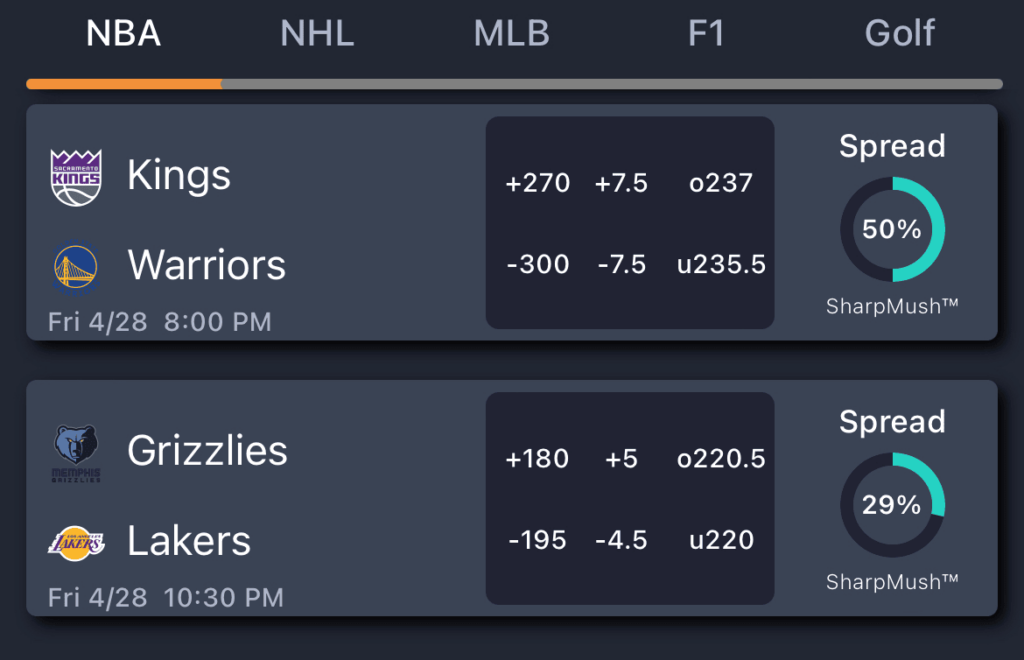Click the Fri 4/28 8:00 PM game time
This screenshot has width=1024, height=660.
pyautogui.click(x=160, y=322)
